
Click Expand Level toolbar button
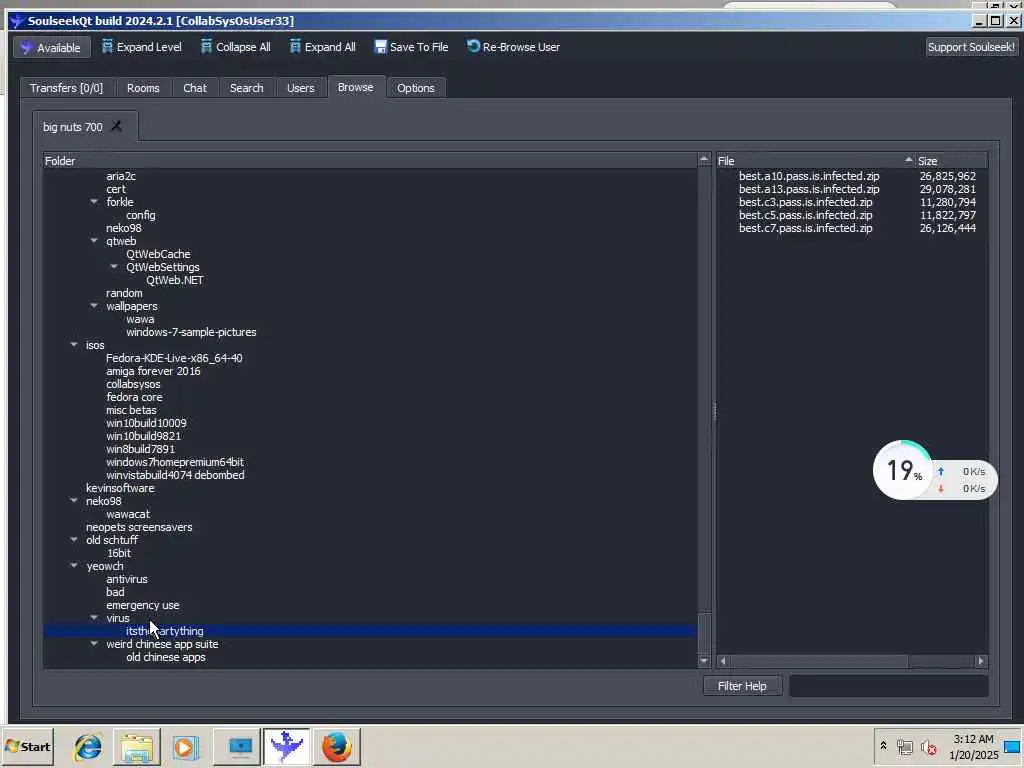tap(142, 47)
